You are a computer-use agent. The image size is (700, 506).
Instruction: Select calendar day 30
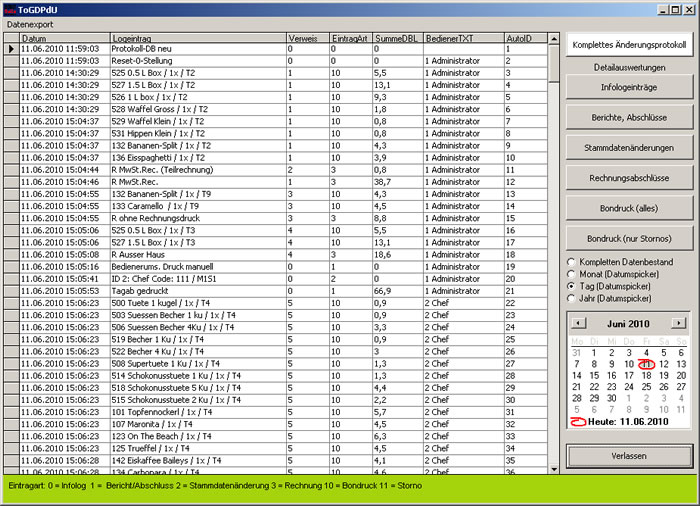[611, 398]
